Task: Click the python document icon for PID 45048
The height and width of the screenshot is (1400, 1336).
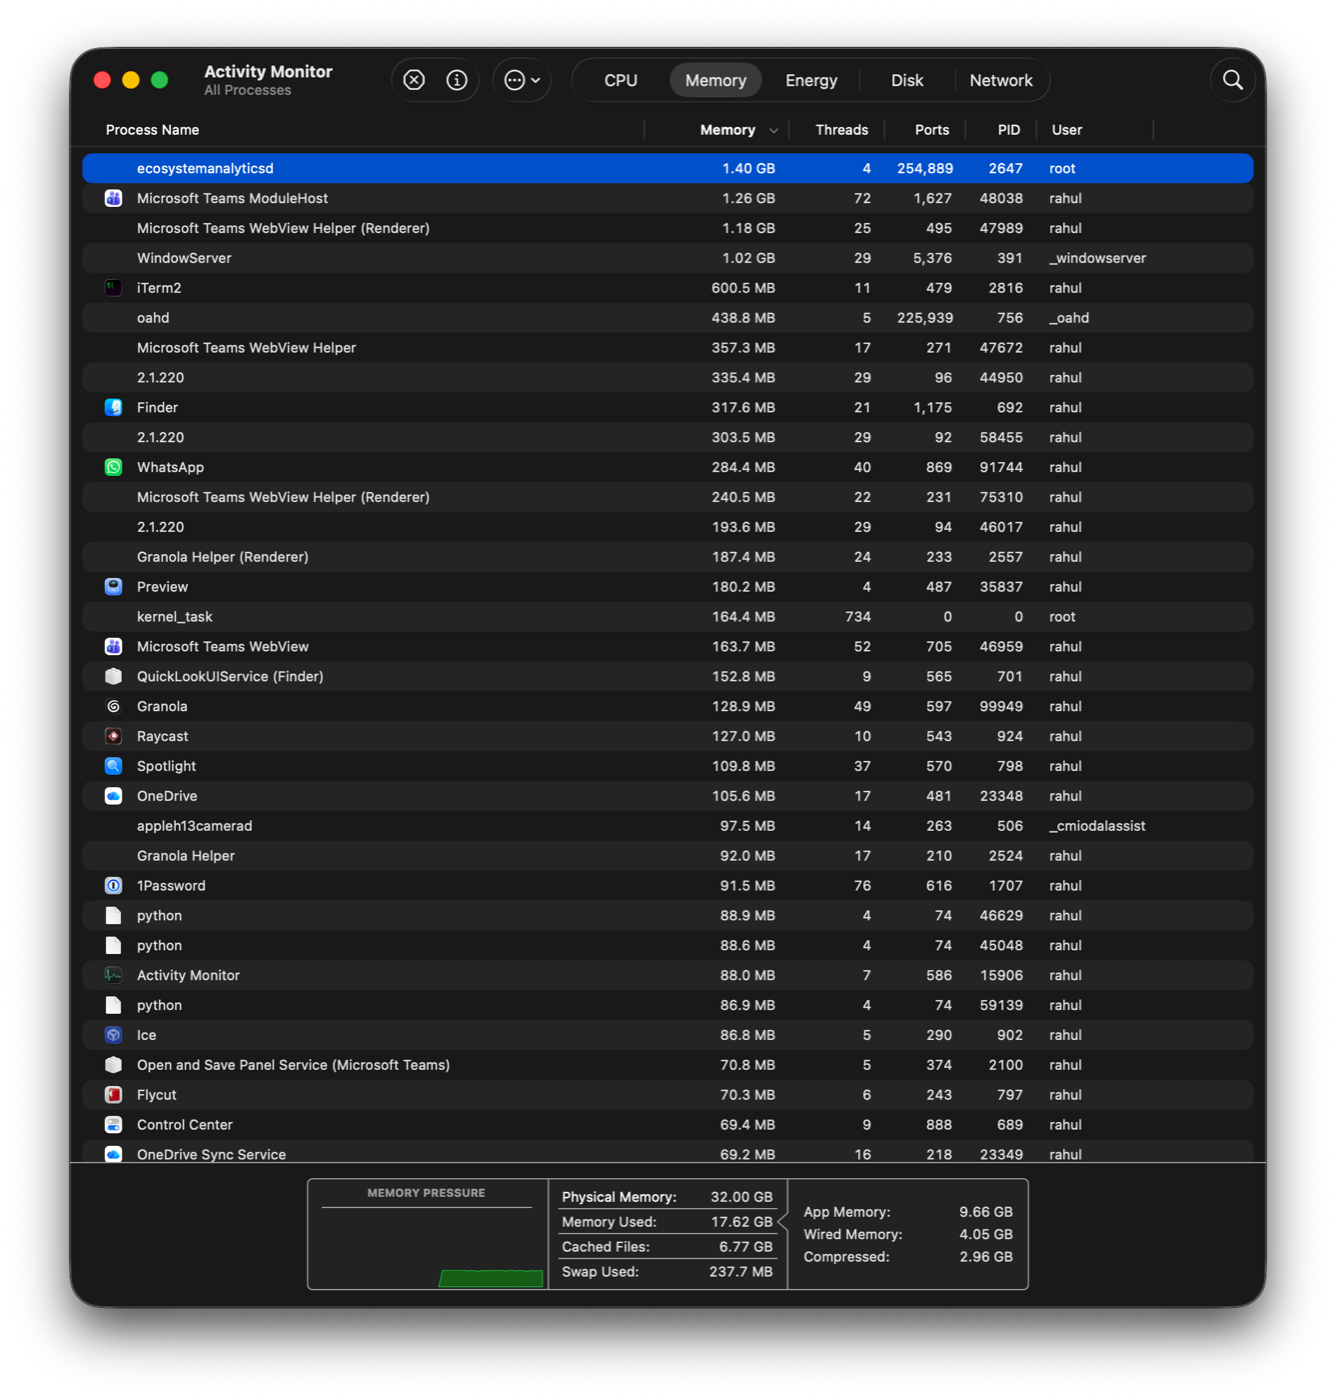Action: 113,945
